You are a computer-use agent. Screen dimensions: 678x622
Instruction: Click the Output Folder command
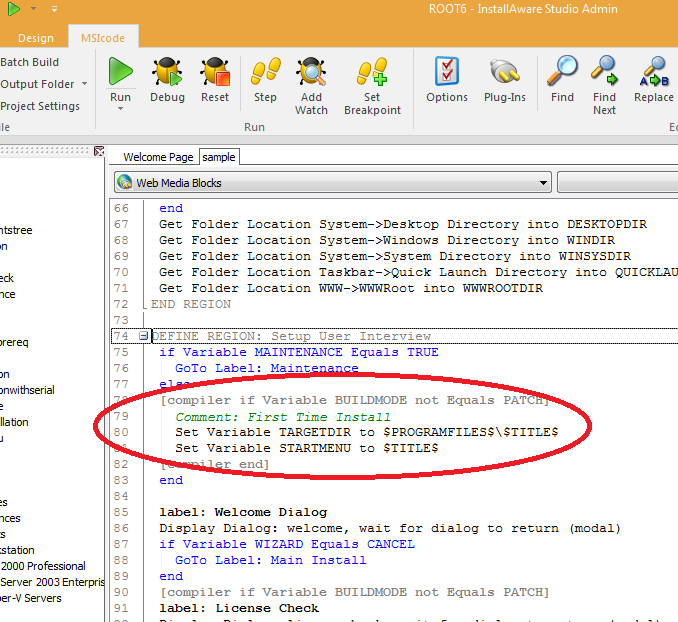click(37, 84)
